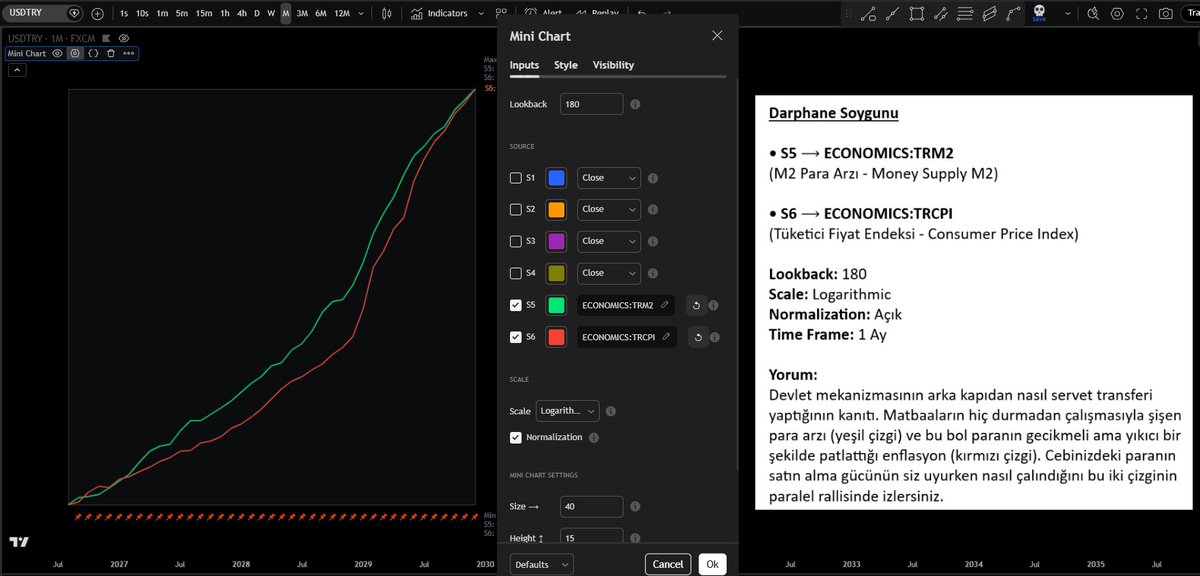Image resolution: width=1200 pixels, height=576 pixels.
Task: Remove Mini Chart with the trash icon
Action: coord(110,53)
